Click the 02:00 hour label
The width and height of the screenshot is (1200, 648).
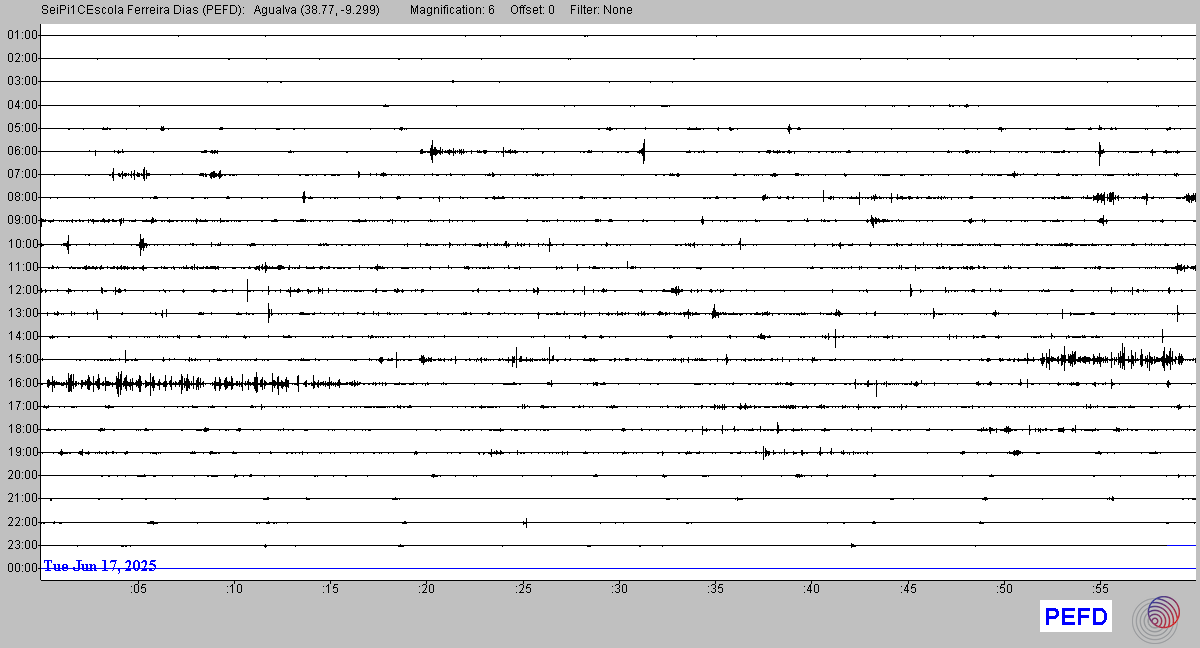(22, 58)
